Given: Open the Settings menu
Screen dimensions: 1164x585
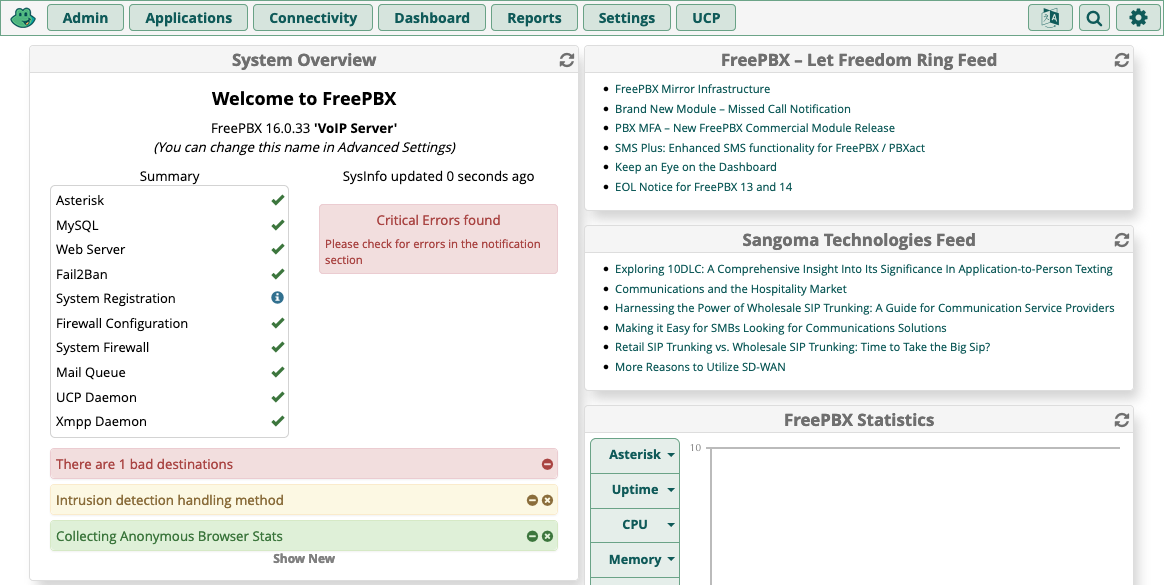Looking at the screenshot, I should [627, 18].
